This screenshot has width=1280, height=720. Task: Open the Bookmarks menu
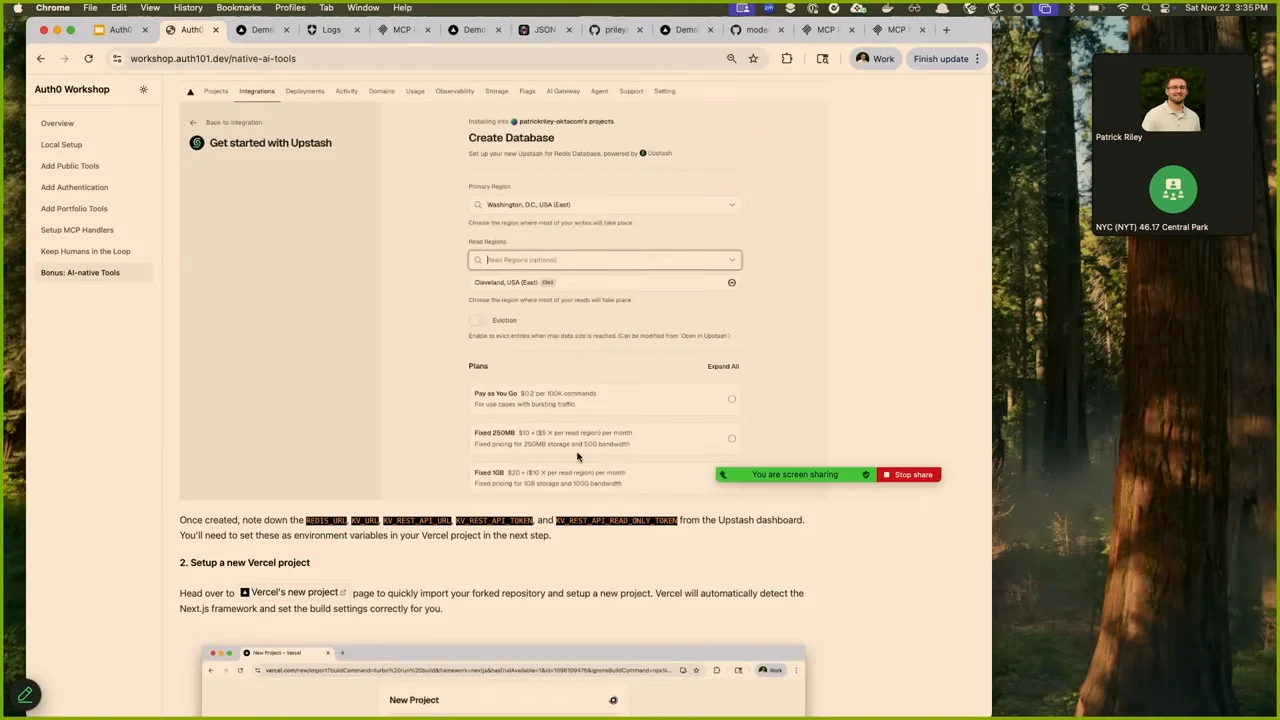click(239, 8)
